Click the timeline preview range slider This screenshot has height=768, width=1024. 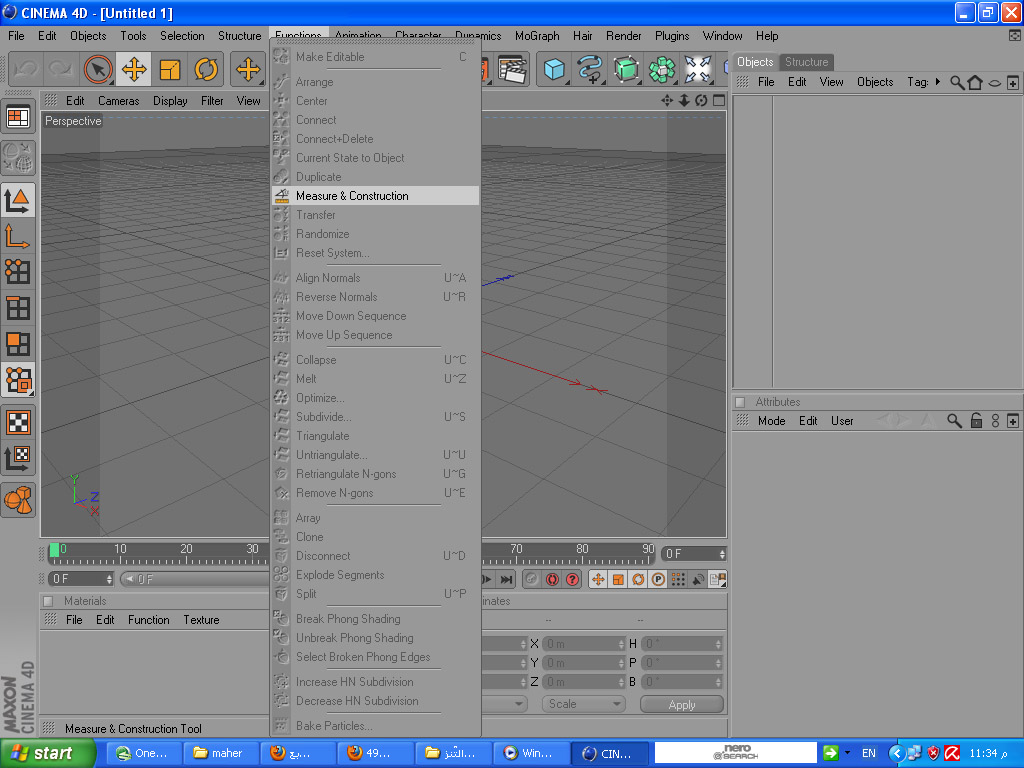[x=196, y=579]
